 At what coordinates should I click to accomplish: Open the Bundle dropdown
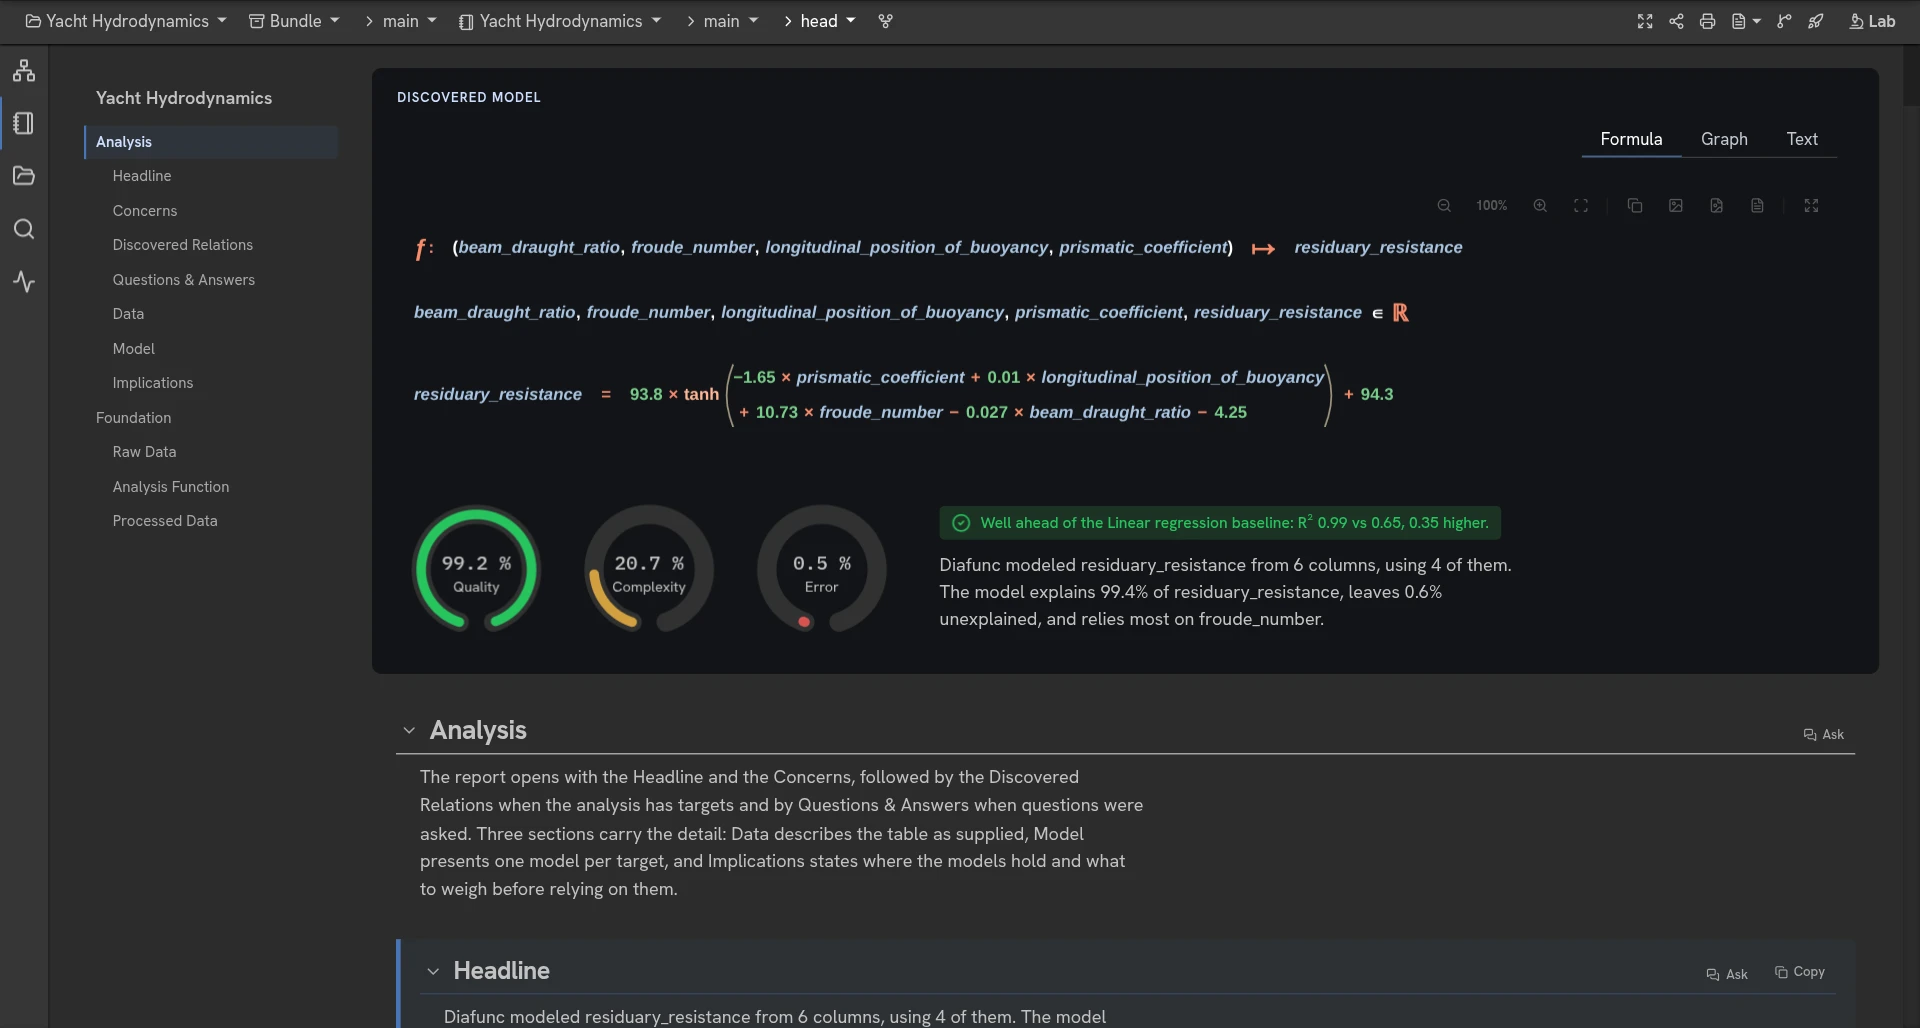[x=294, y=21]
